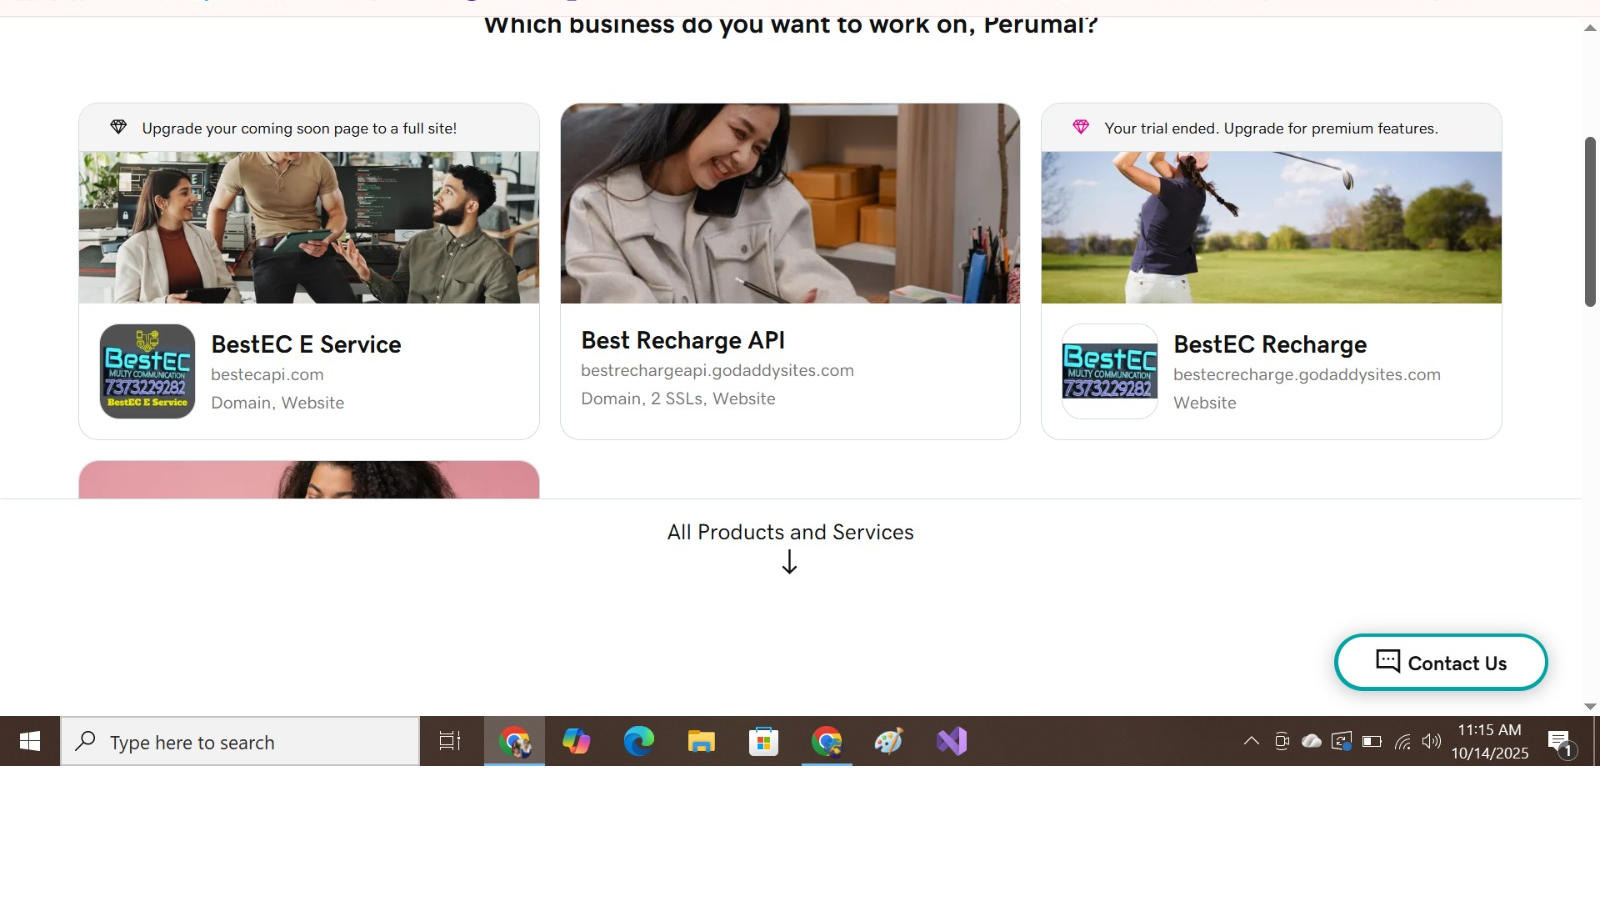Open Task View on the taskbar

coord(450,742)
